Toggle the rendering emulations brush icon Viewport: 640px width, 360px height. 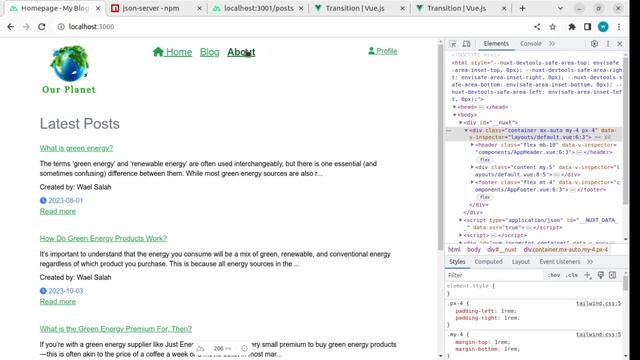click(x=600, y=275)
